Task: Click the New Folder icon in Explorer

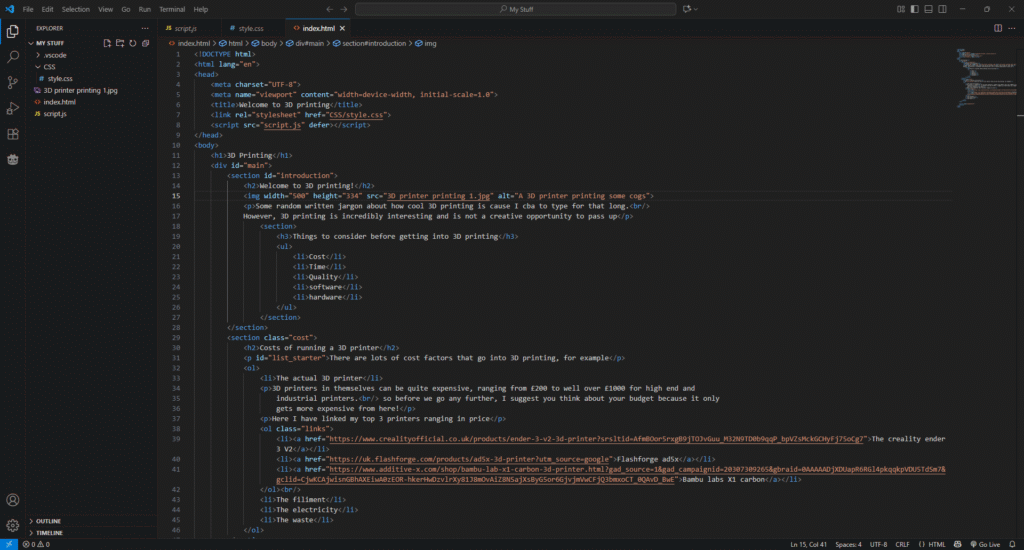Action: pyautogui.click(x=119, y=43)
